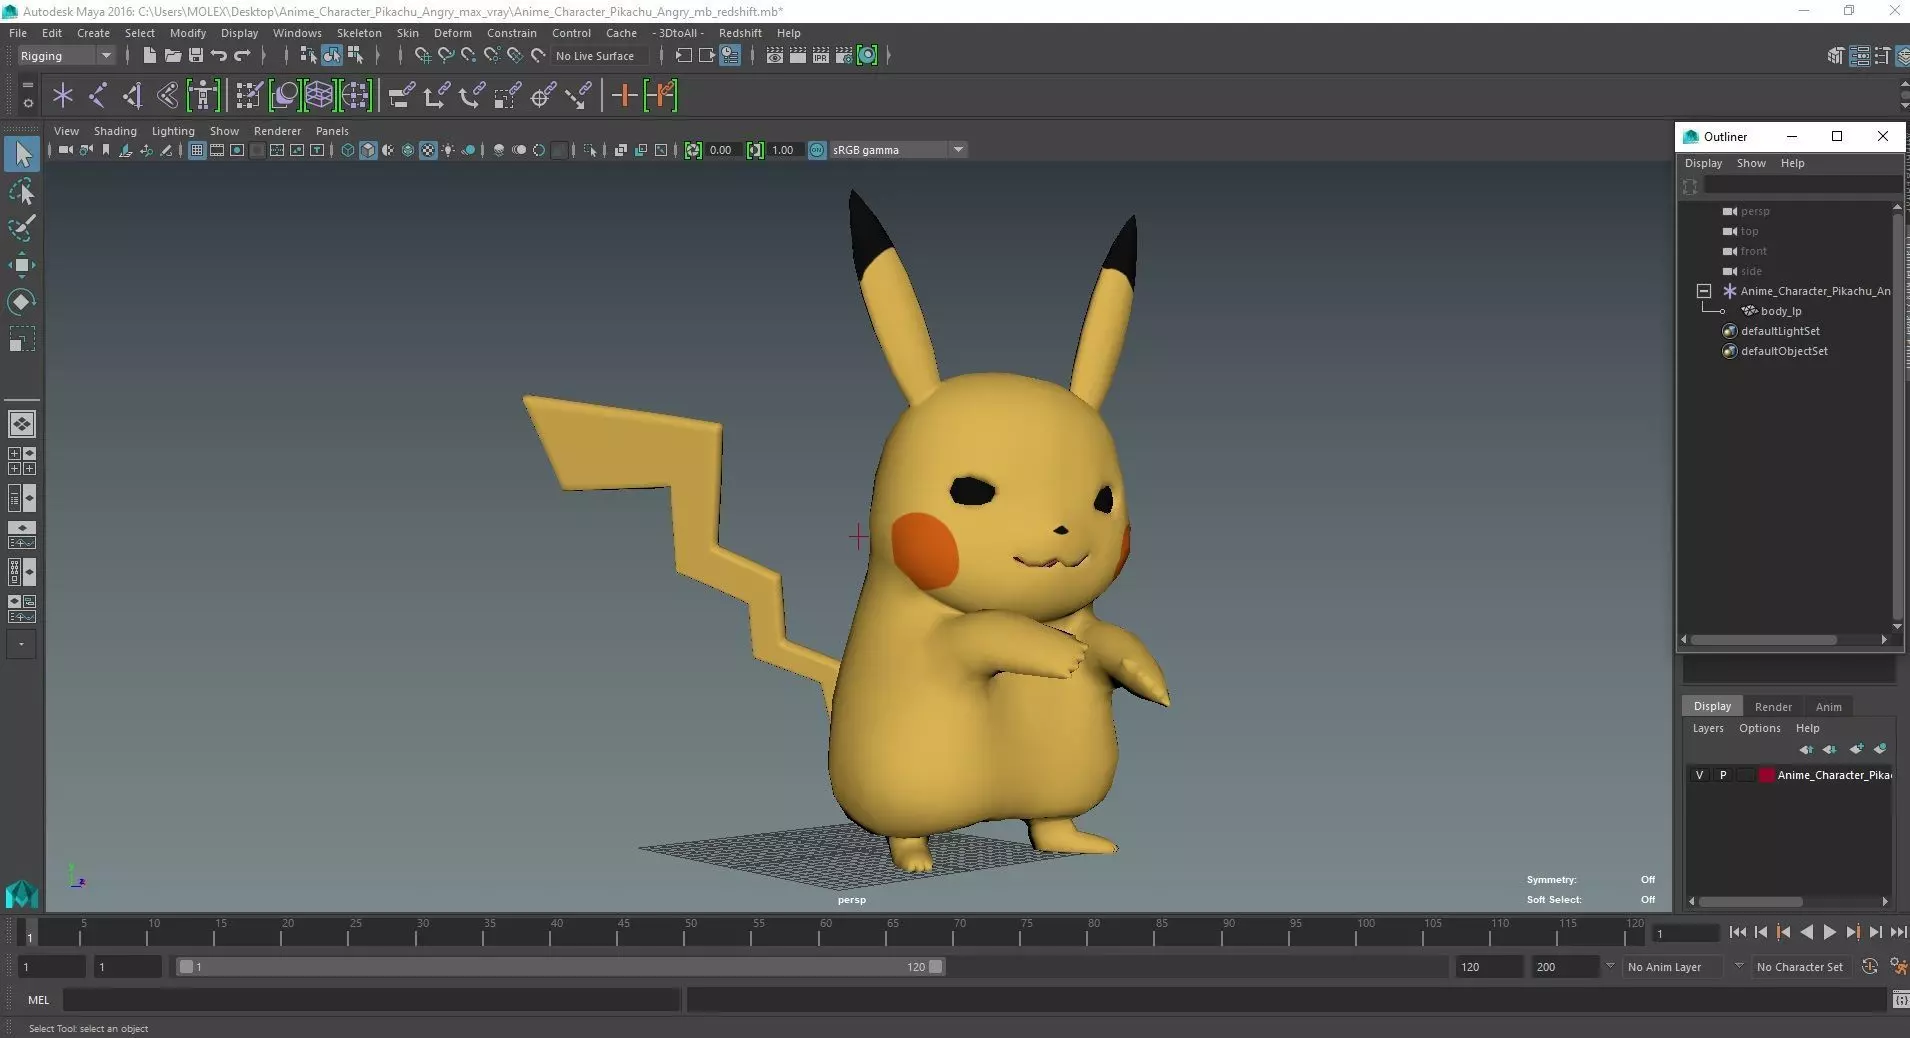Open the Deform menu
The image size is (1910, 1038).
(x=452, y=33)
